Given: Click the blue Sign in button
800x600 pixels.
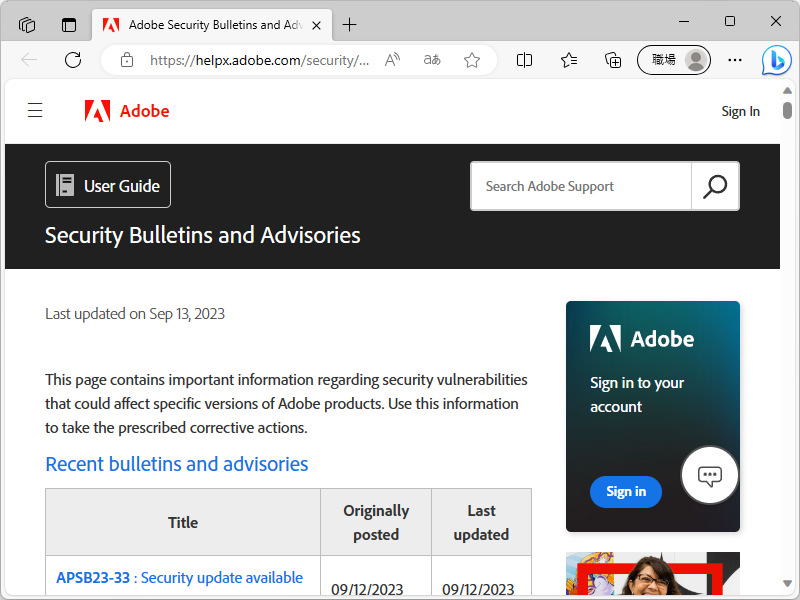Looking at the screenshot, I should (626, 491).
